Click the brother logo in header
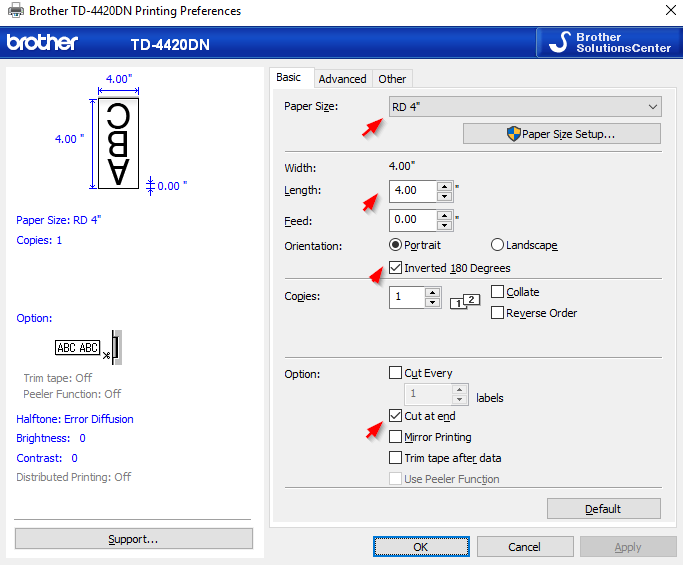This screenshot has width=683, height=565. (42, 43)
